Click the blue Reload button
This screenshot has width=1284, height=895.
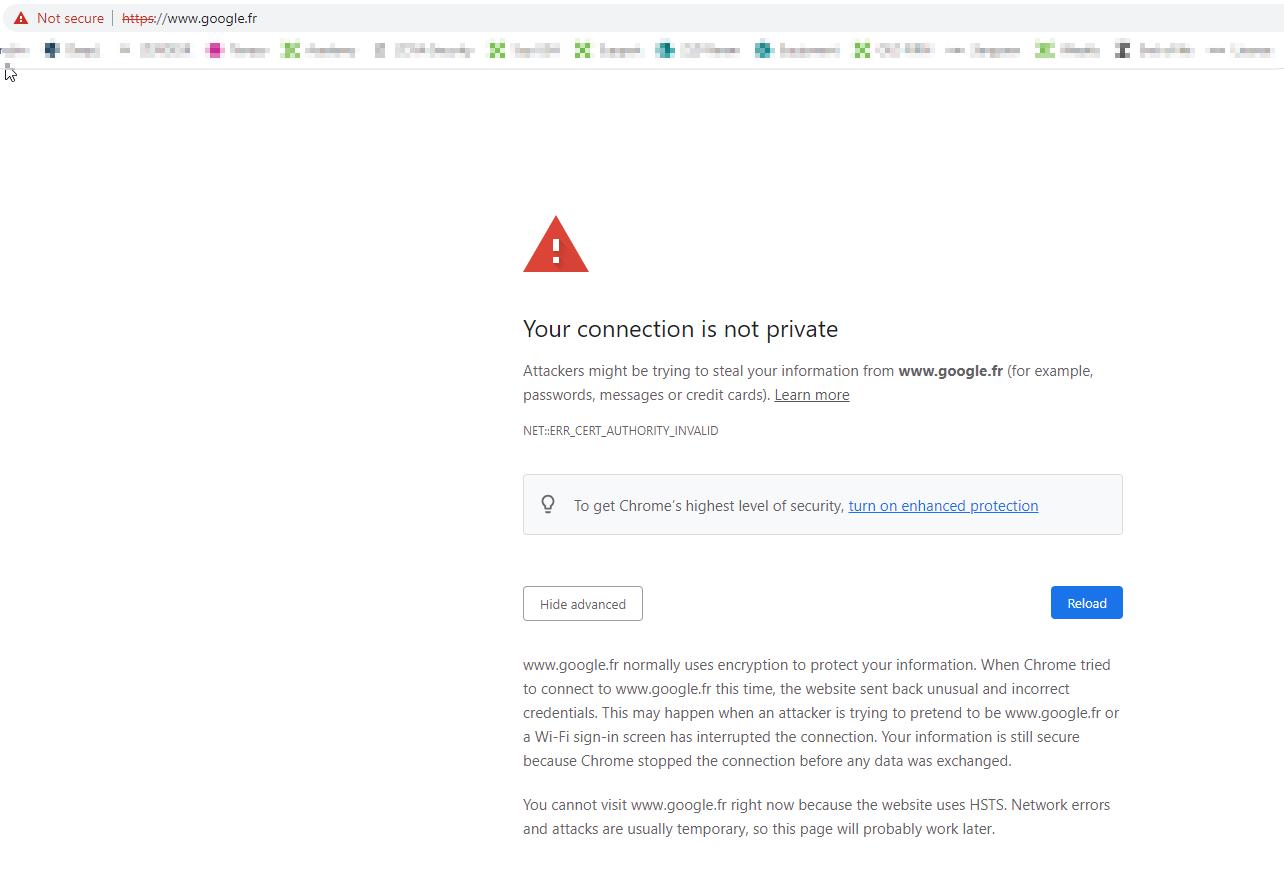tap(1086, 602)
